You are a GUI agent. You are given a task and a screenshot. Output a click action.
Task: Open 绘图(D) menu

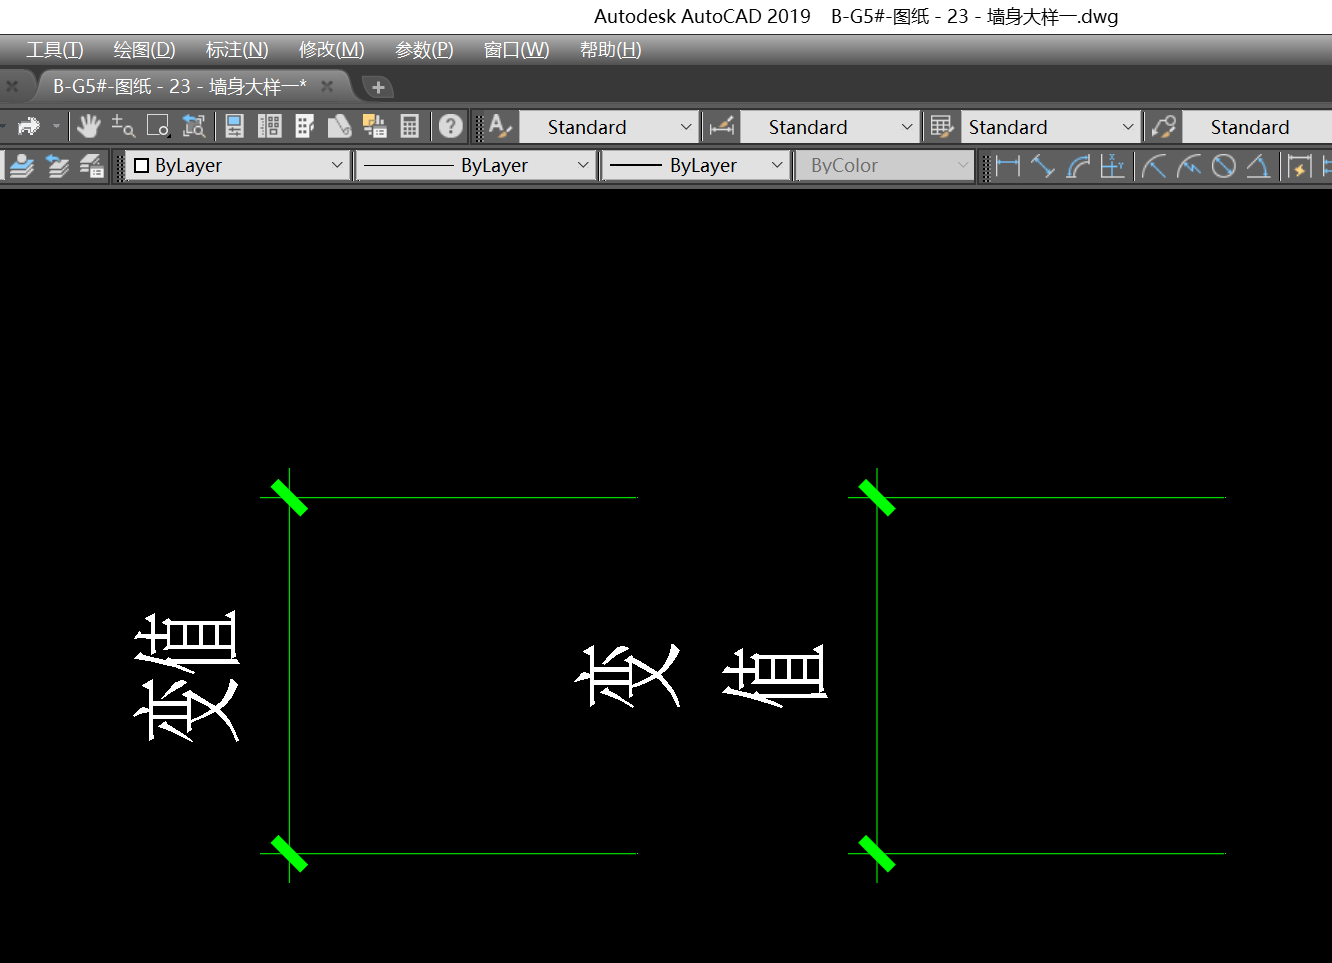point(144,50)
